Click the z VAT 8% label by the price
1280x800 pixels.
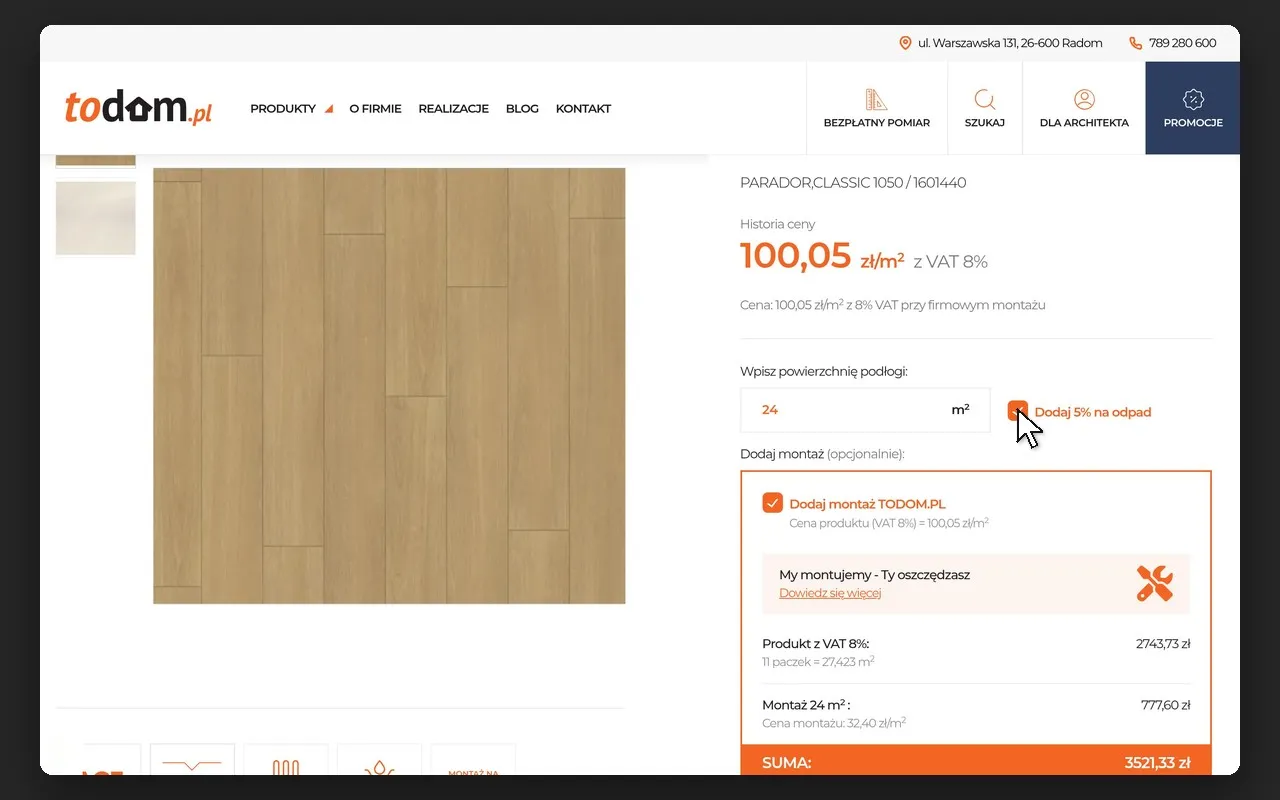(x=950, y=262)
